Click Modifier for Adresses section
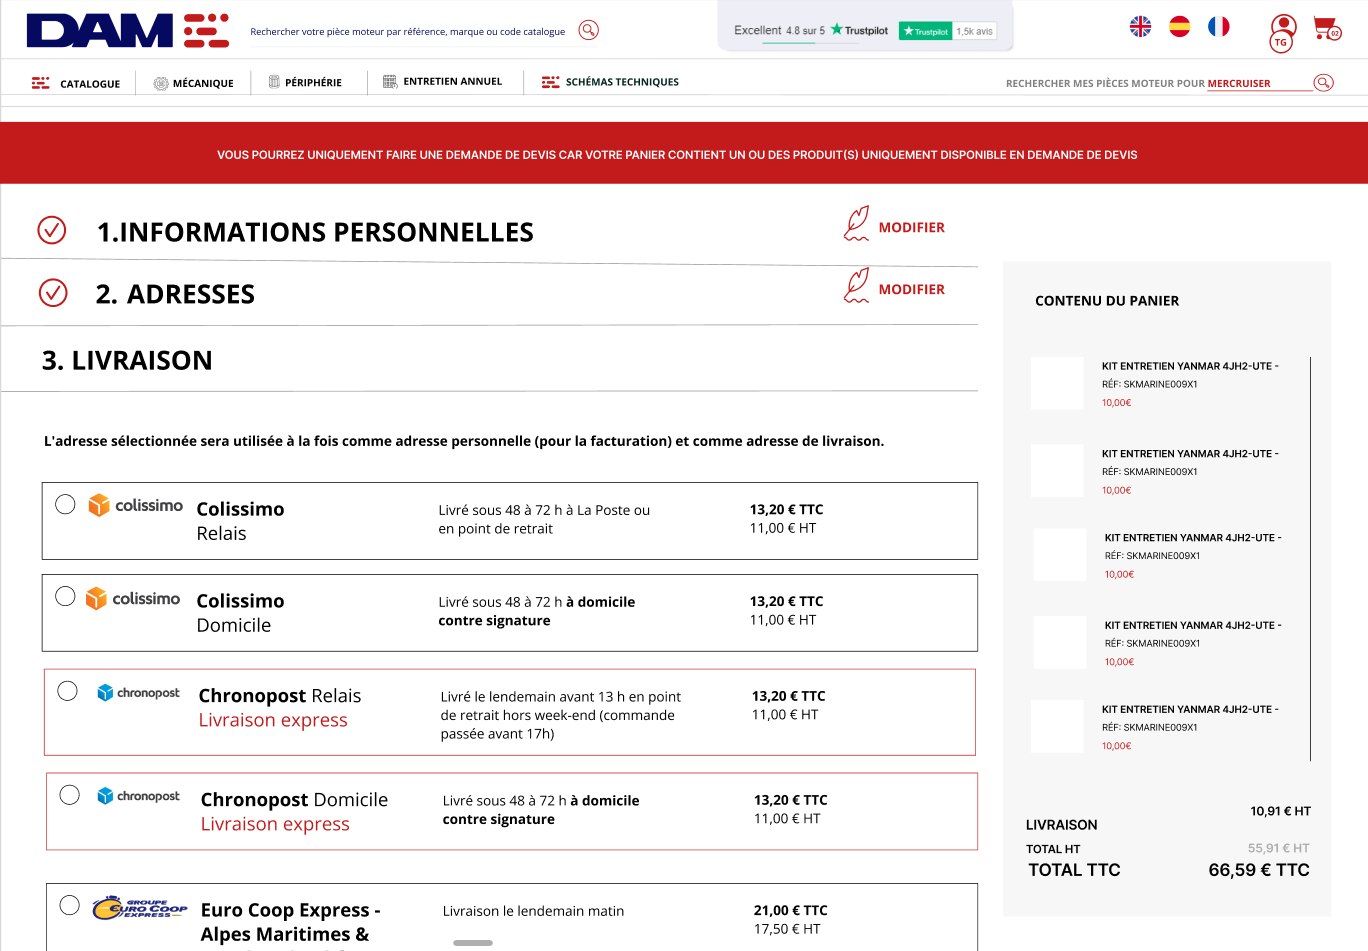The width and height of the screenshot is (1368, 951). click(x=912, y=289)
